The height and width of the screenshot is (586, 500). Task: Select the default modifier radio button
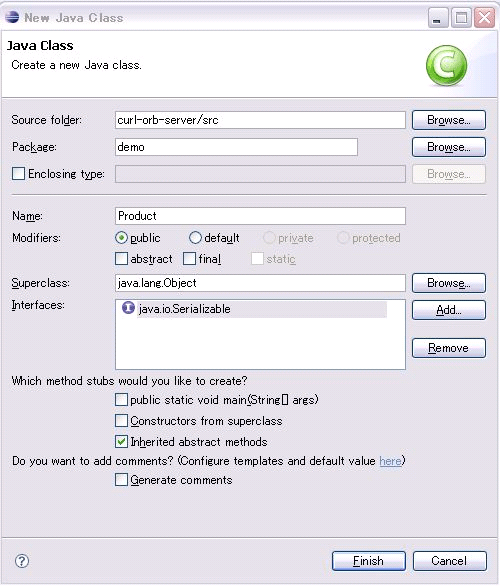pyautogui.click(x=195, y=238)
